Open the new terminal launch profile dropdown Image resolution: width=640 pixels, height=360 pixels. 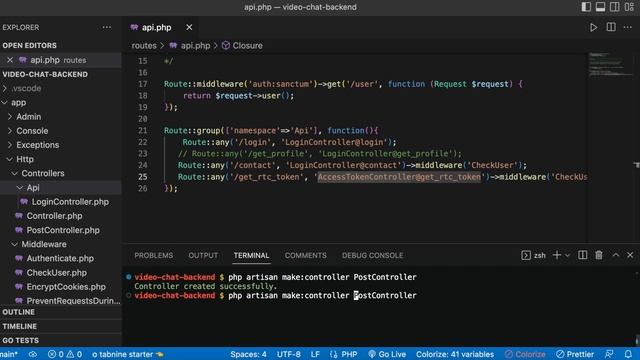(567, 256)
